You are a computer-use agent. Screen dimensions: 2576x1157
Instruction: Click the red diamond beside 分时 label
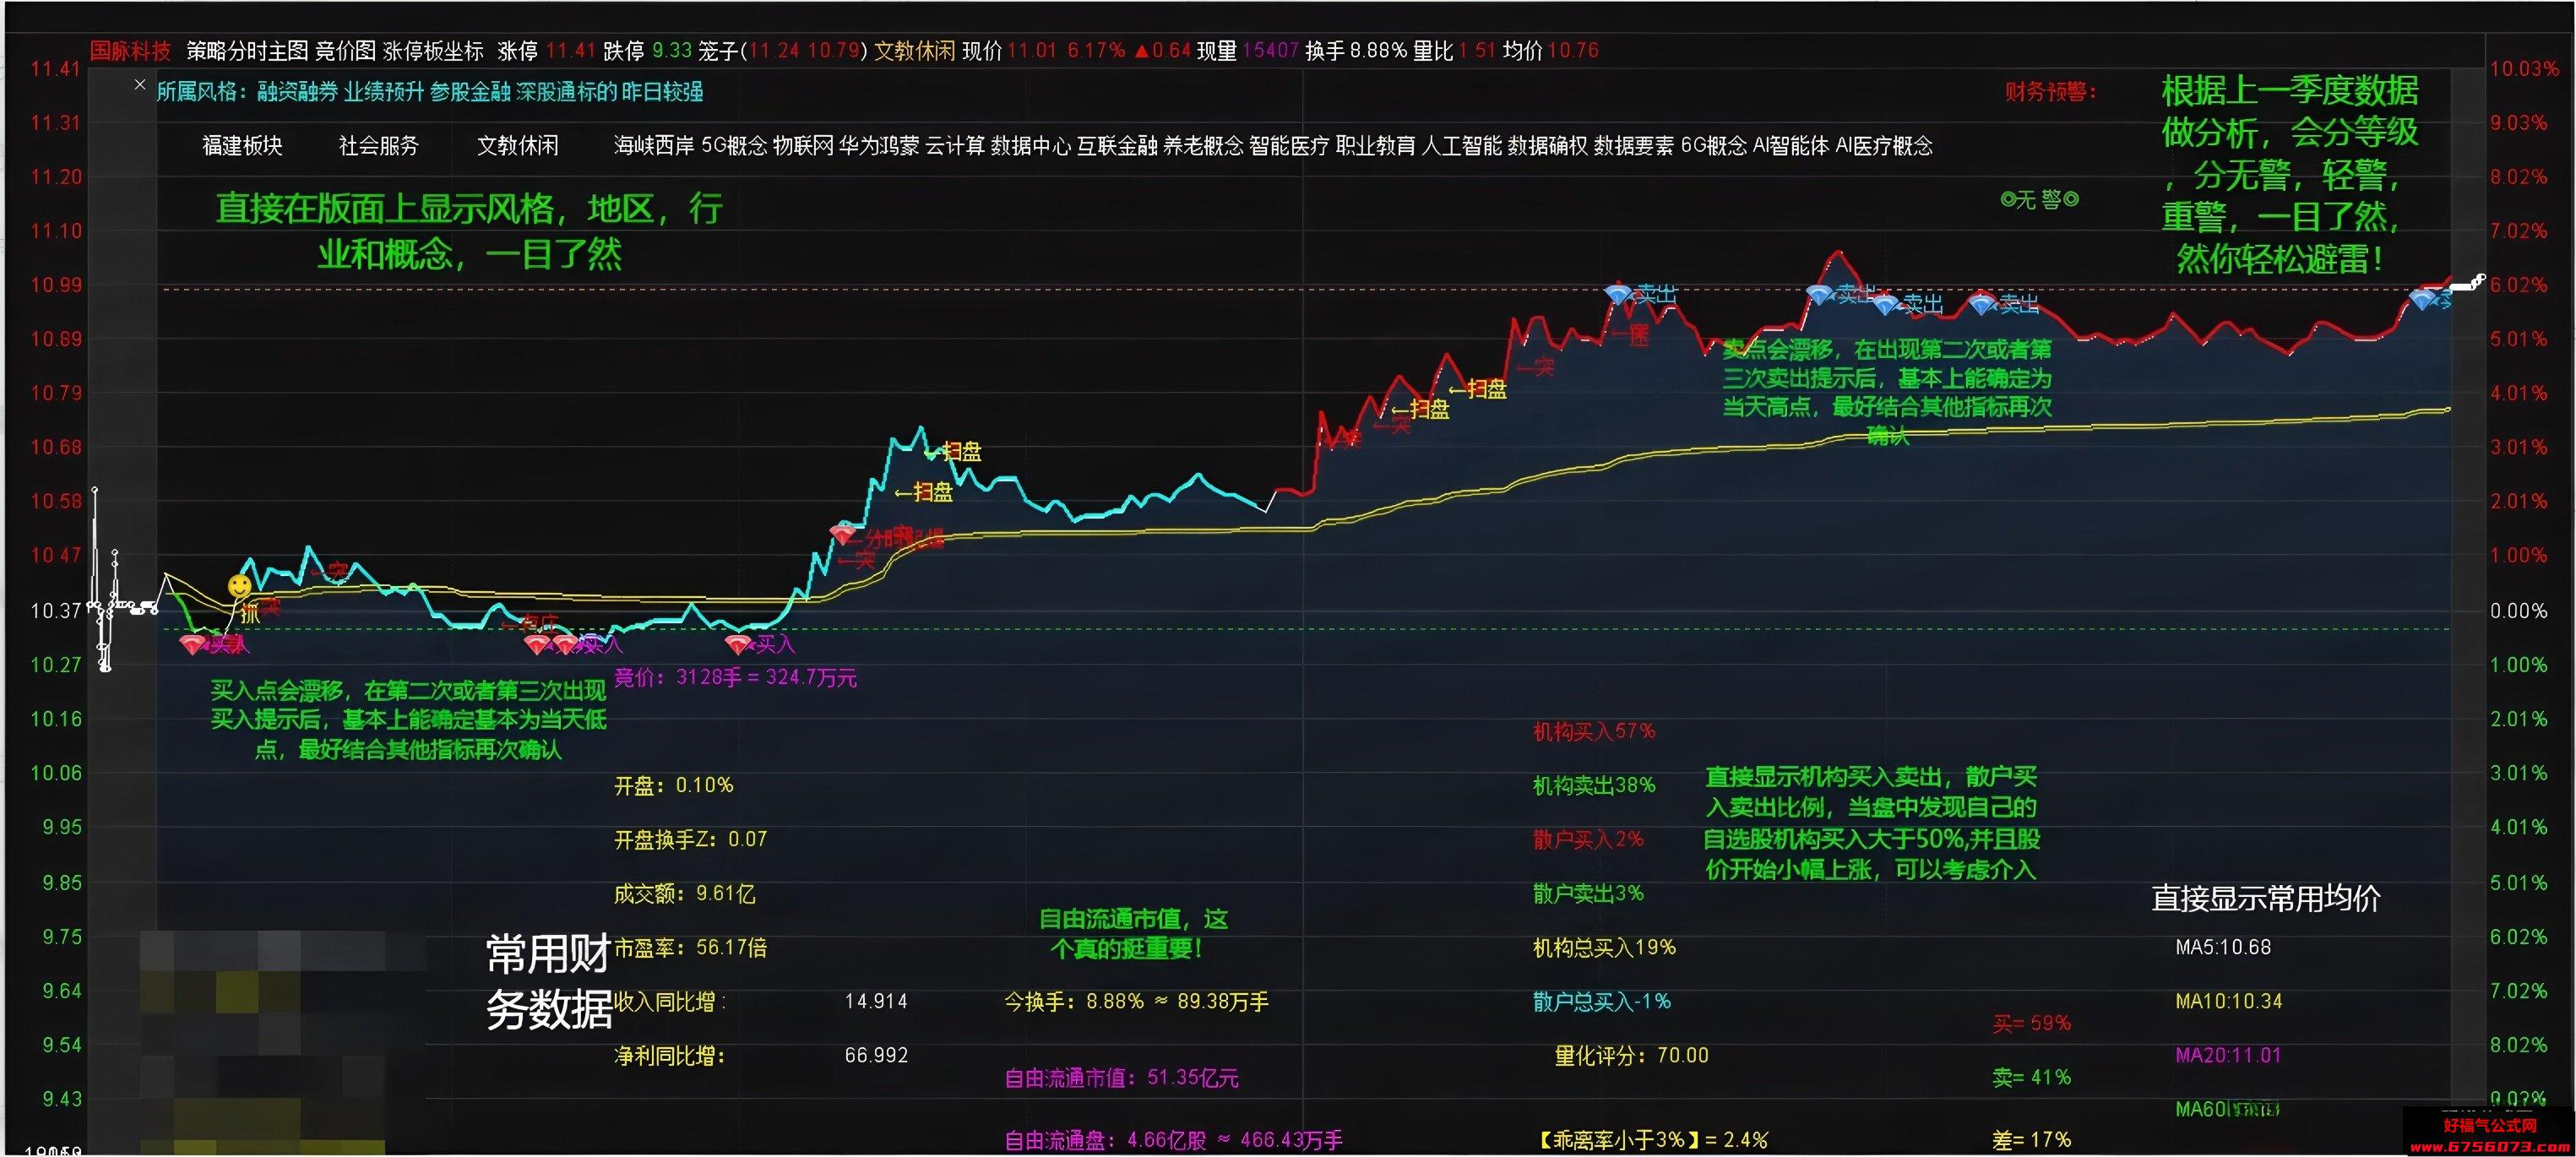[844, 536]
